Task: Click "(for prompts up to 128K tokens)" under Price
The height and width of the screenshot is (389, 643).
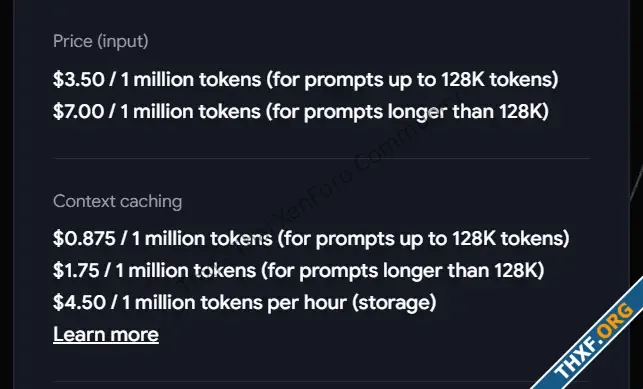Action: pyautogui.click(x=412, y=79)
